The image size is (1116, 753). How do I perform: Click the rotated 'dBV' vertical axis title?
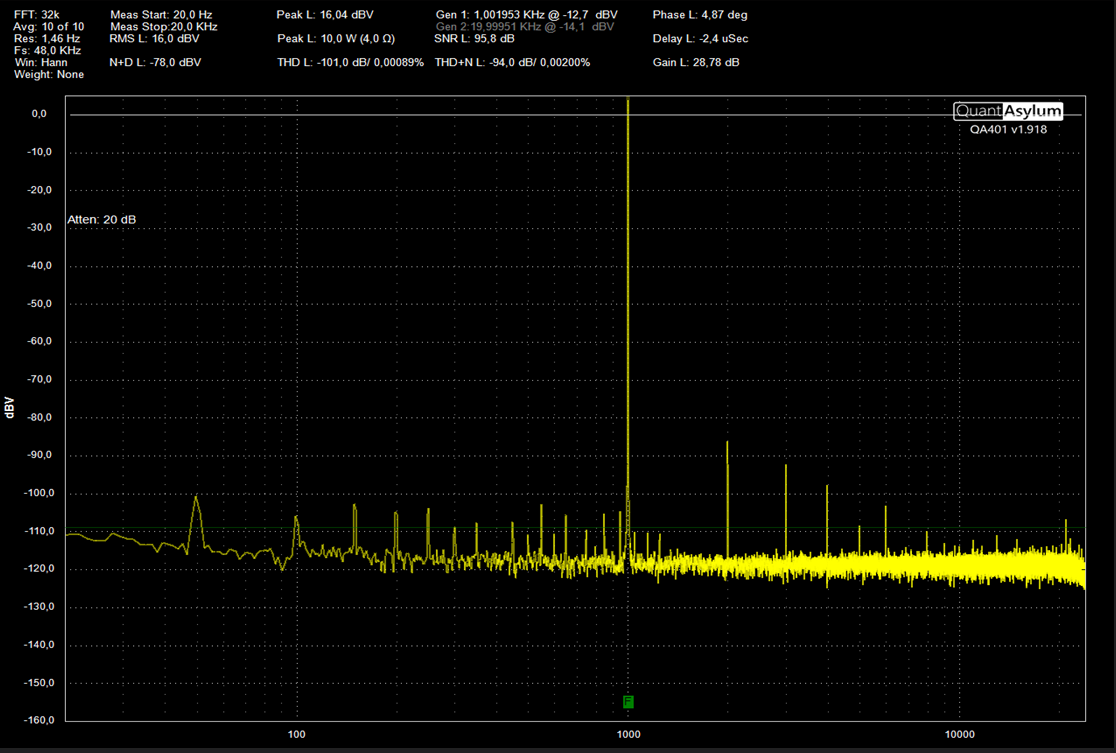tap(9, 408)
